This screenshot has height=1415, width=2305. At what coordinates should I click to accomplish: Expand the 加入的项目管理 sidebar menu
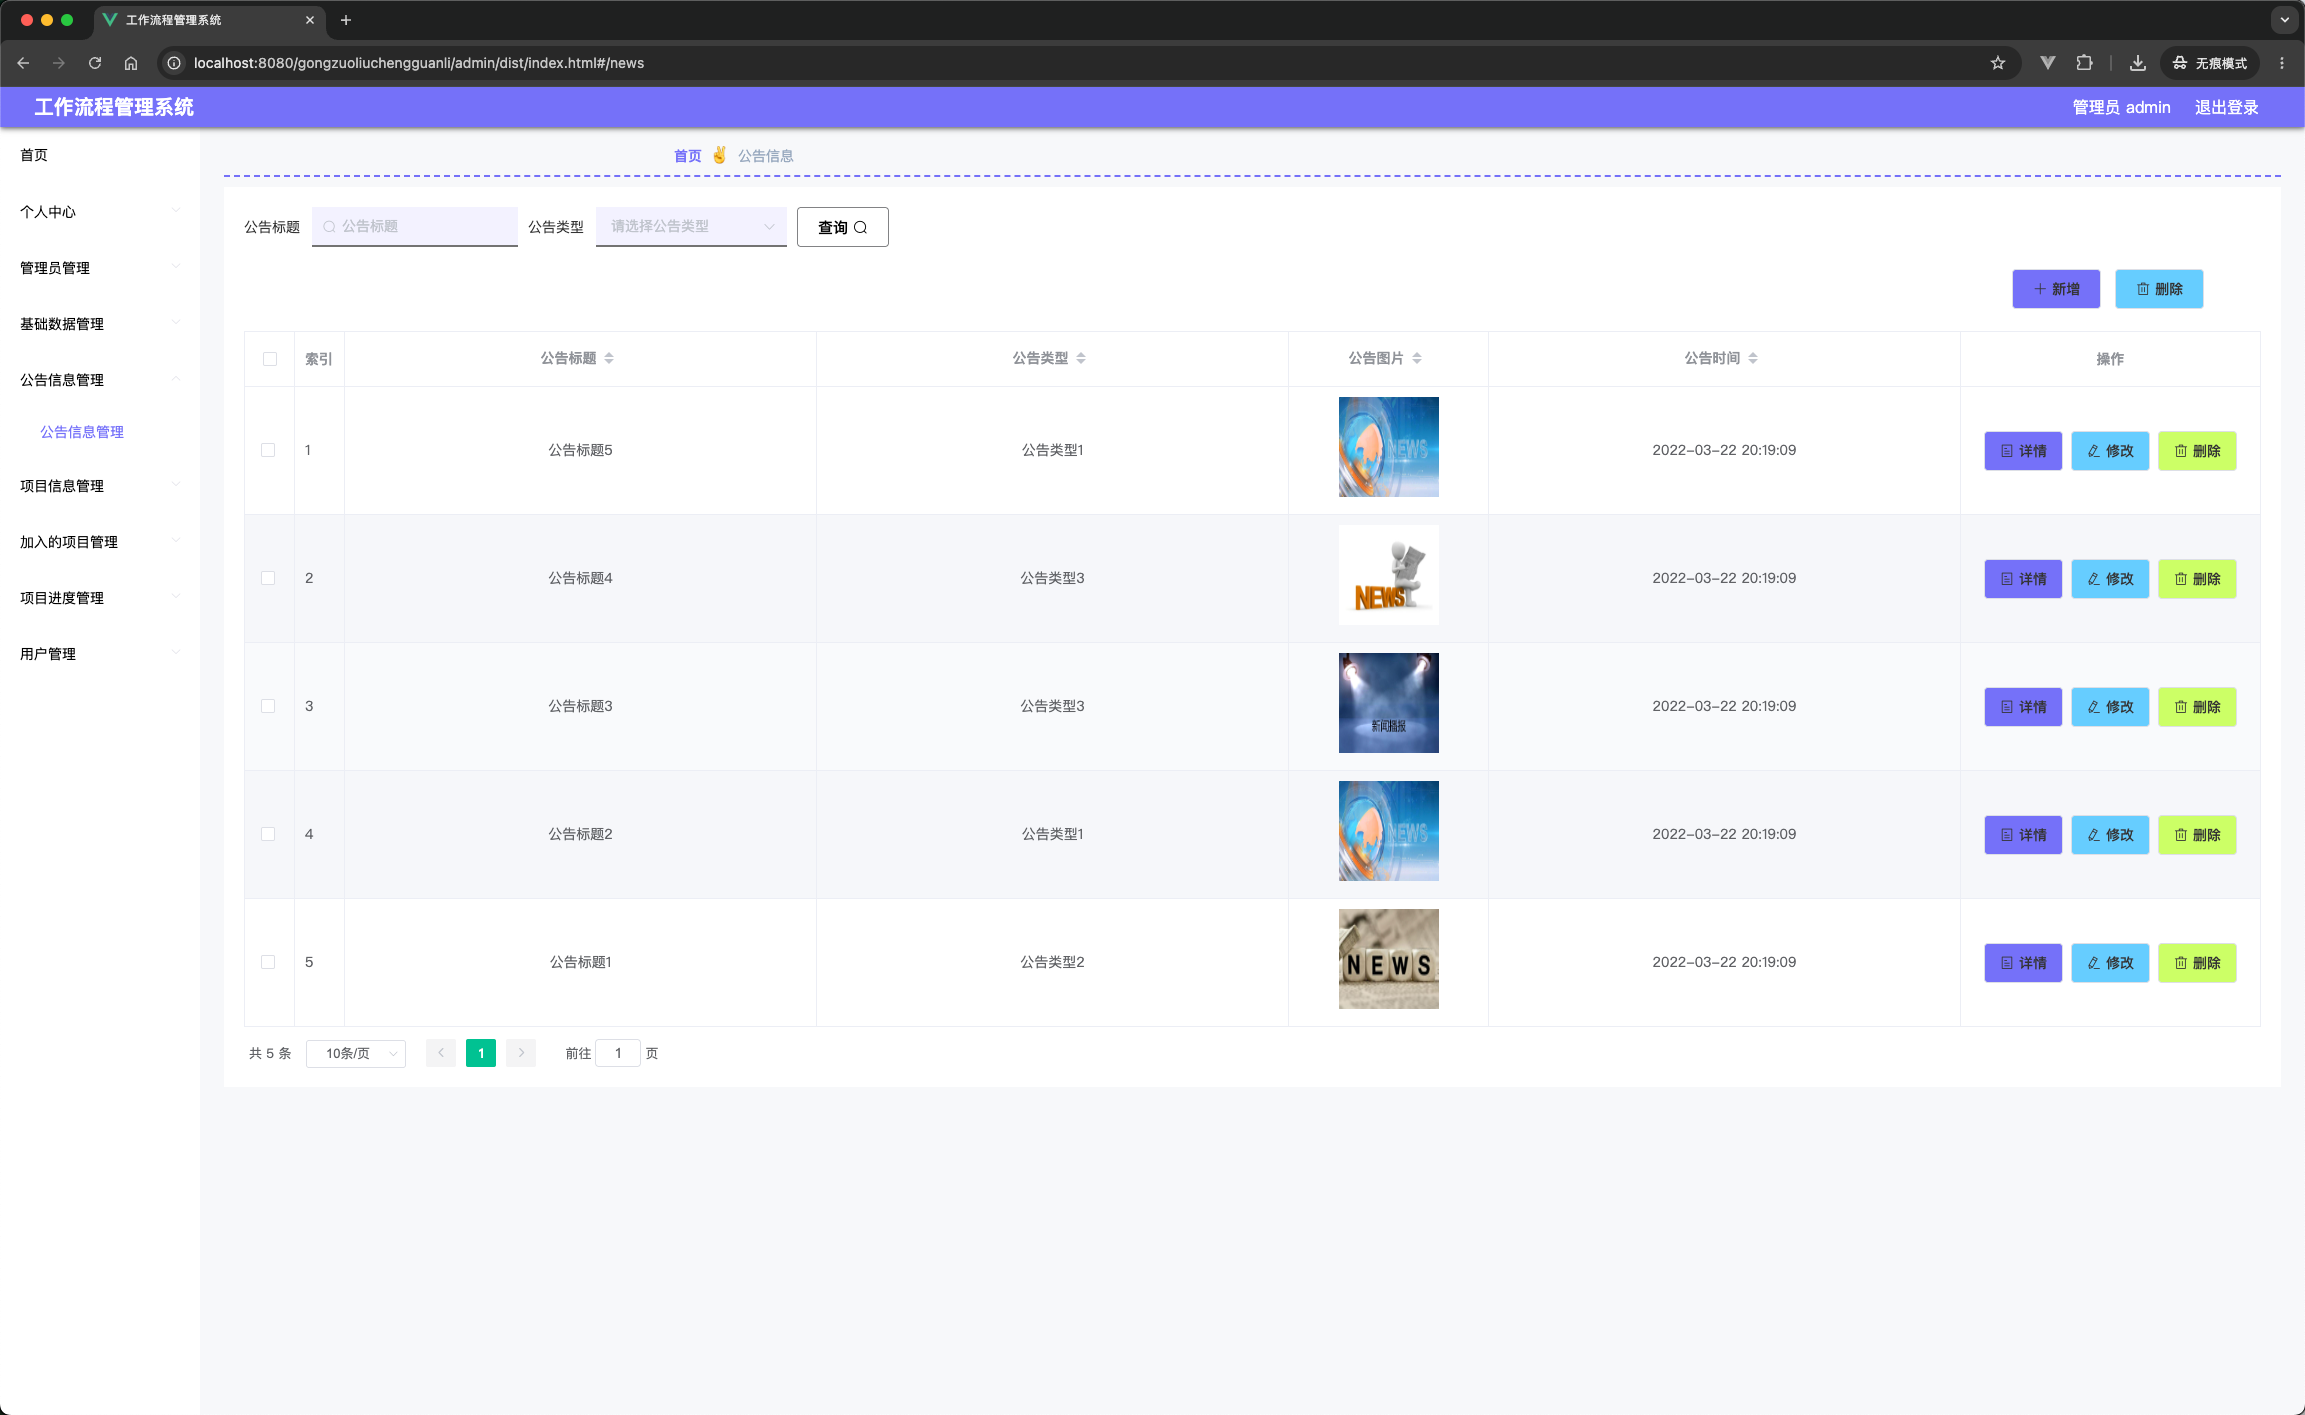pos(100,541)
